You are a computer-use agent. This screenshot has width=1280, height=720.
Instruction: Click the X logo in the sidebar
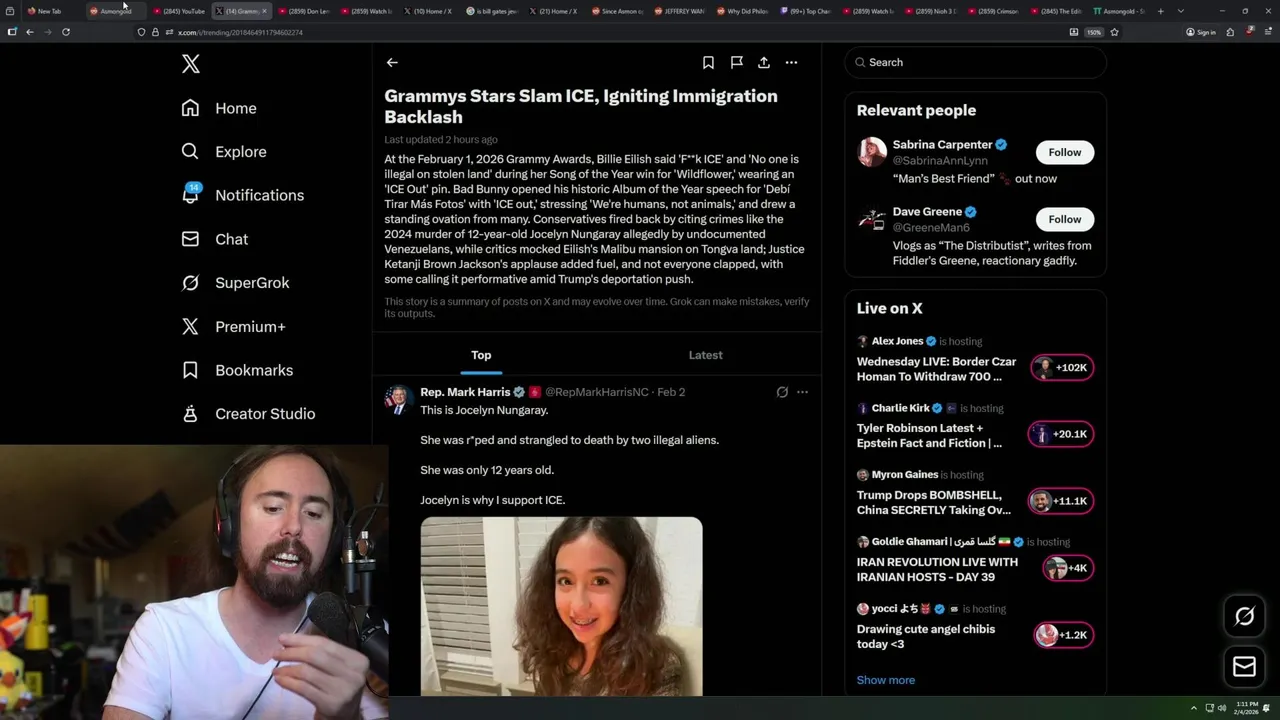[191, 64]
